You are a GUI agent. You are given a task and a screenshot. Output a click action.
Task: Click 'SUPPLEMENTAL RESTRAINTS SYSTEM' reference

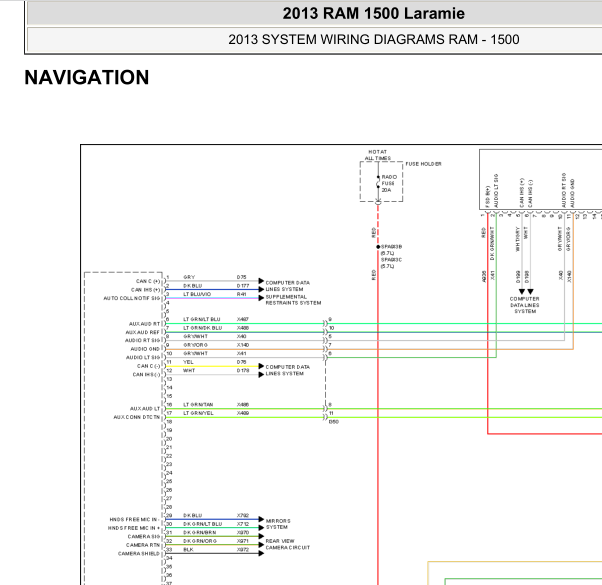[293, 300]
